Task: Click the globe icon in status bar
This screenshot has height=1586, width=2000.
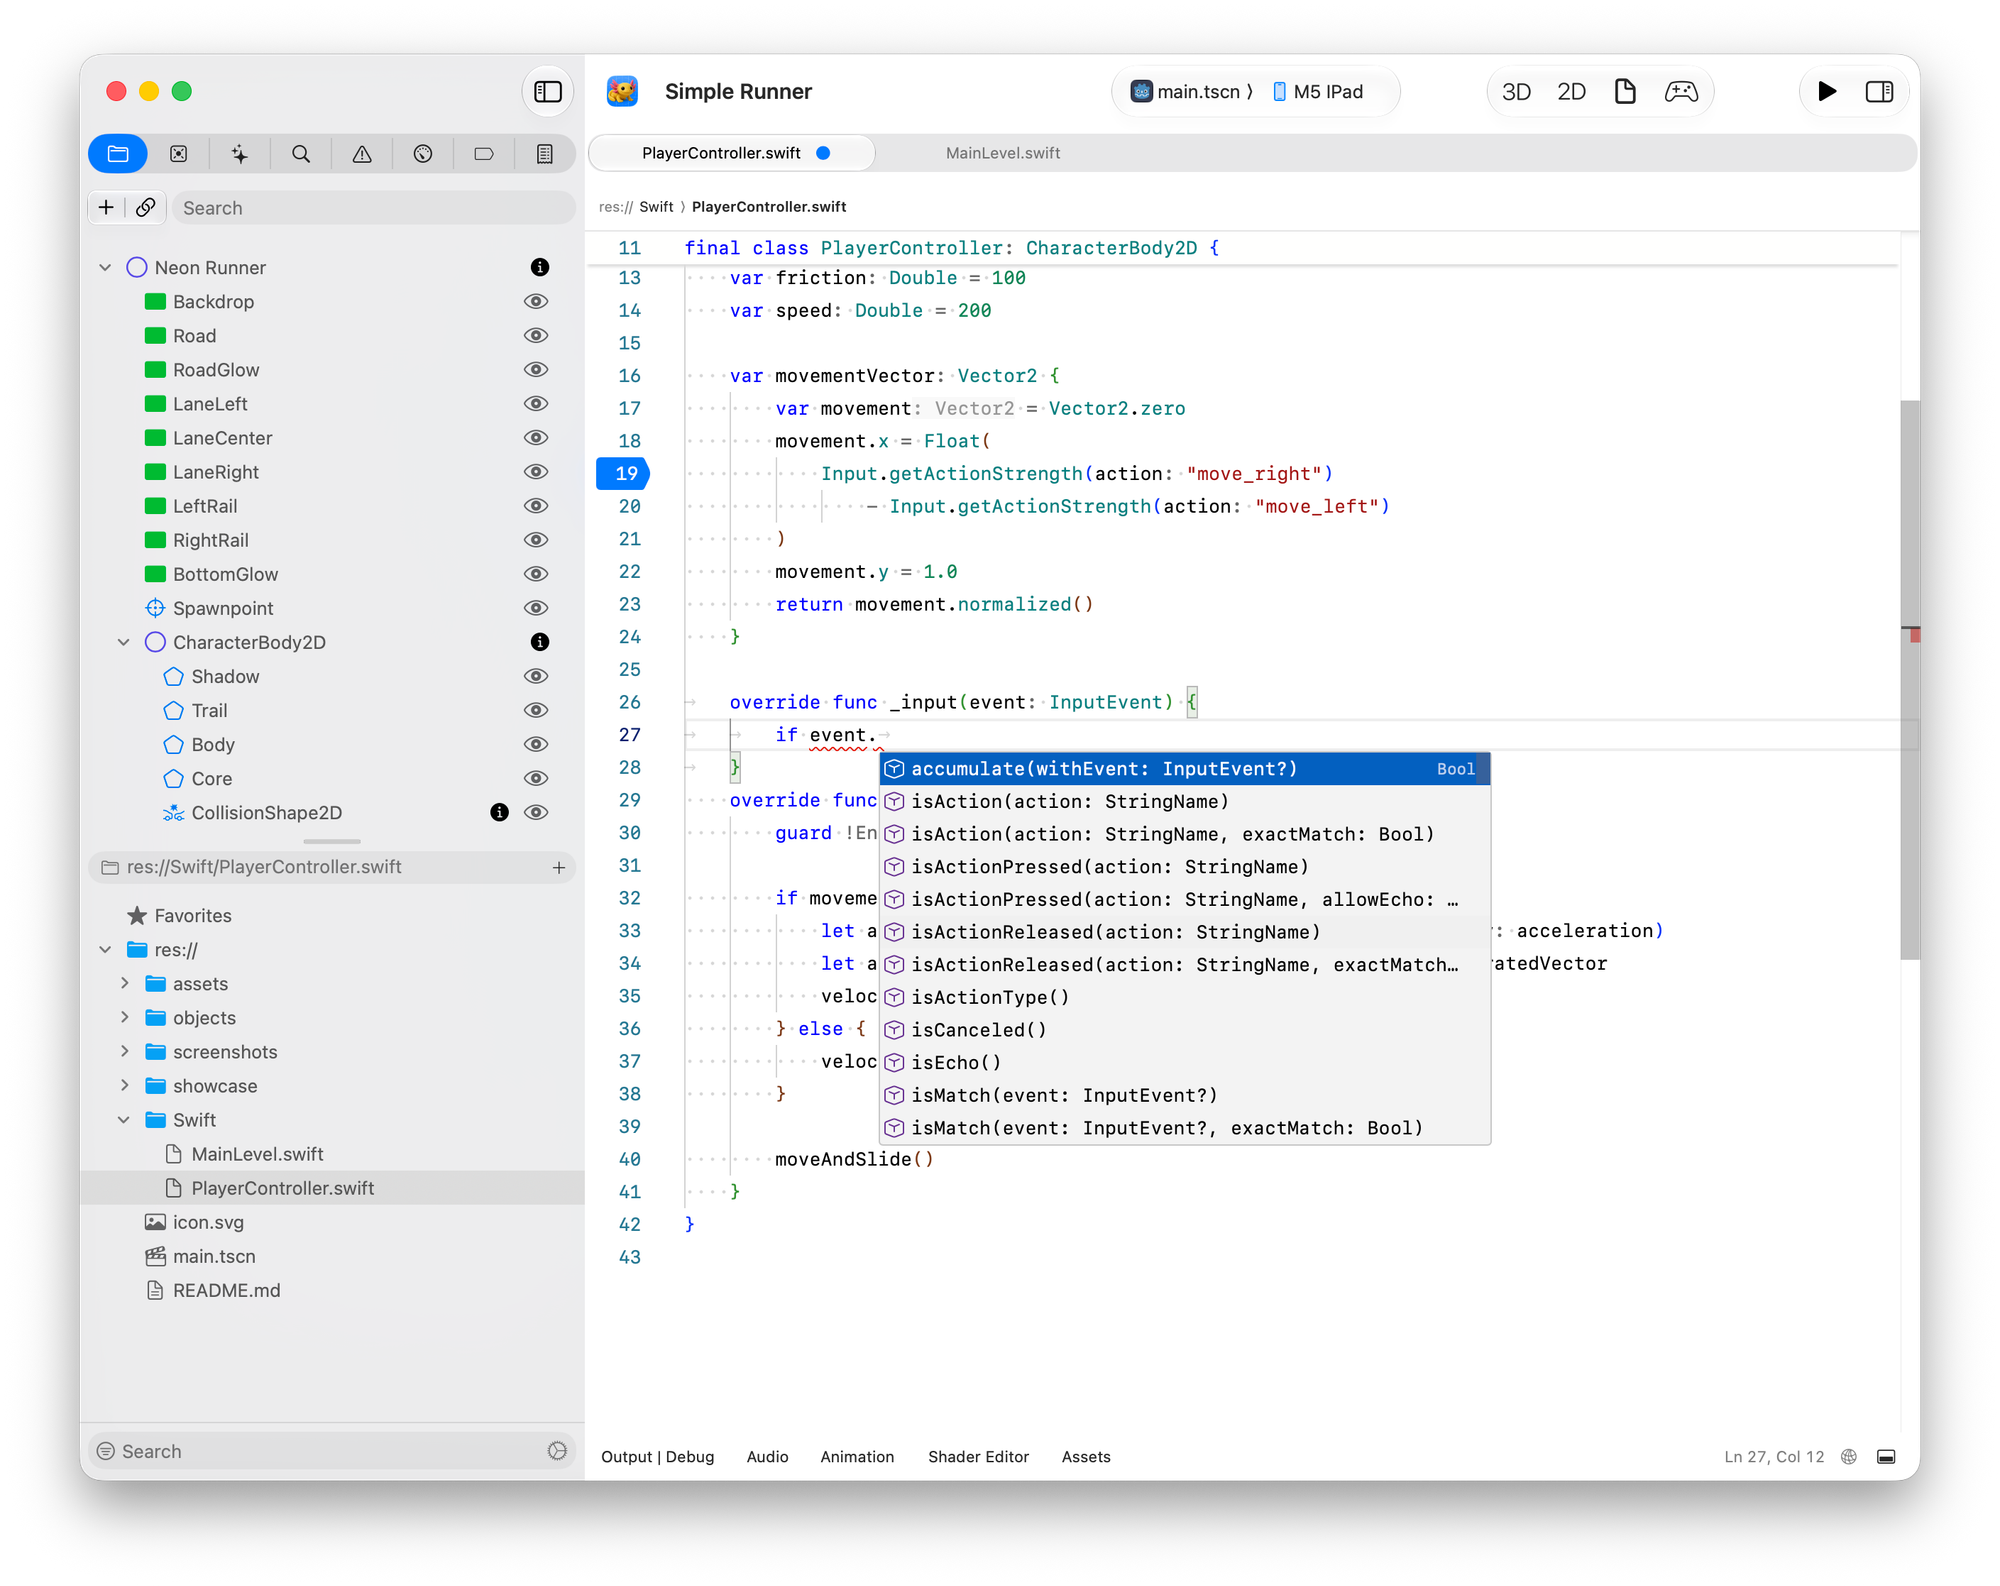Action: tap(1849, 1457)
